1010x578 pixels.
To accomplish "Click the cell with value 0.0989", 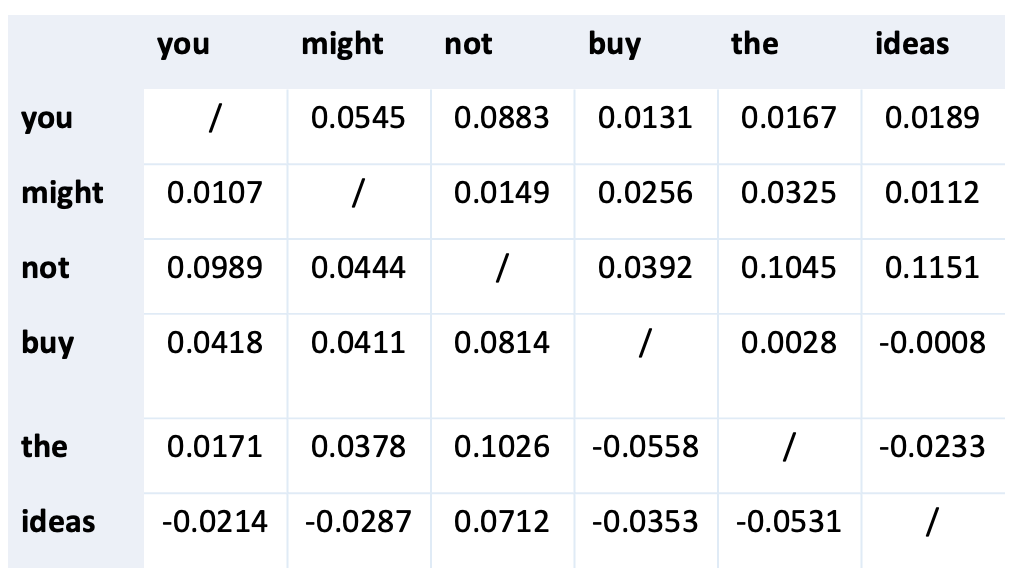I will tap(214, 267).
